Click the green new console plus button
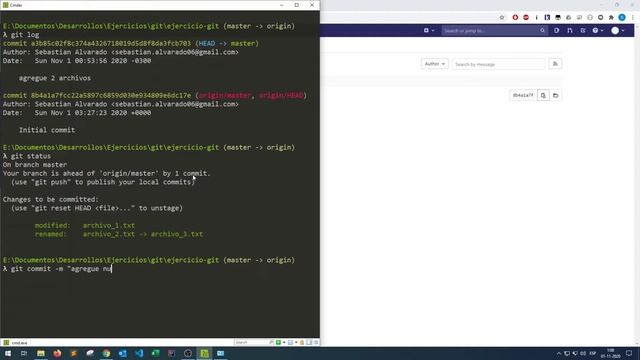 [x=278, y=342]
